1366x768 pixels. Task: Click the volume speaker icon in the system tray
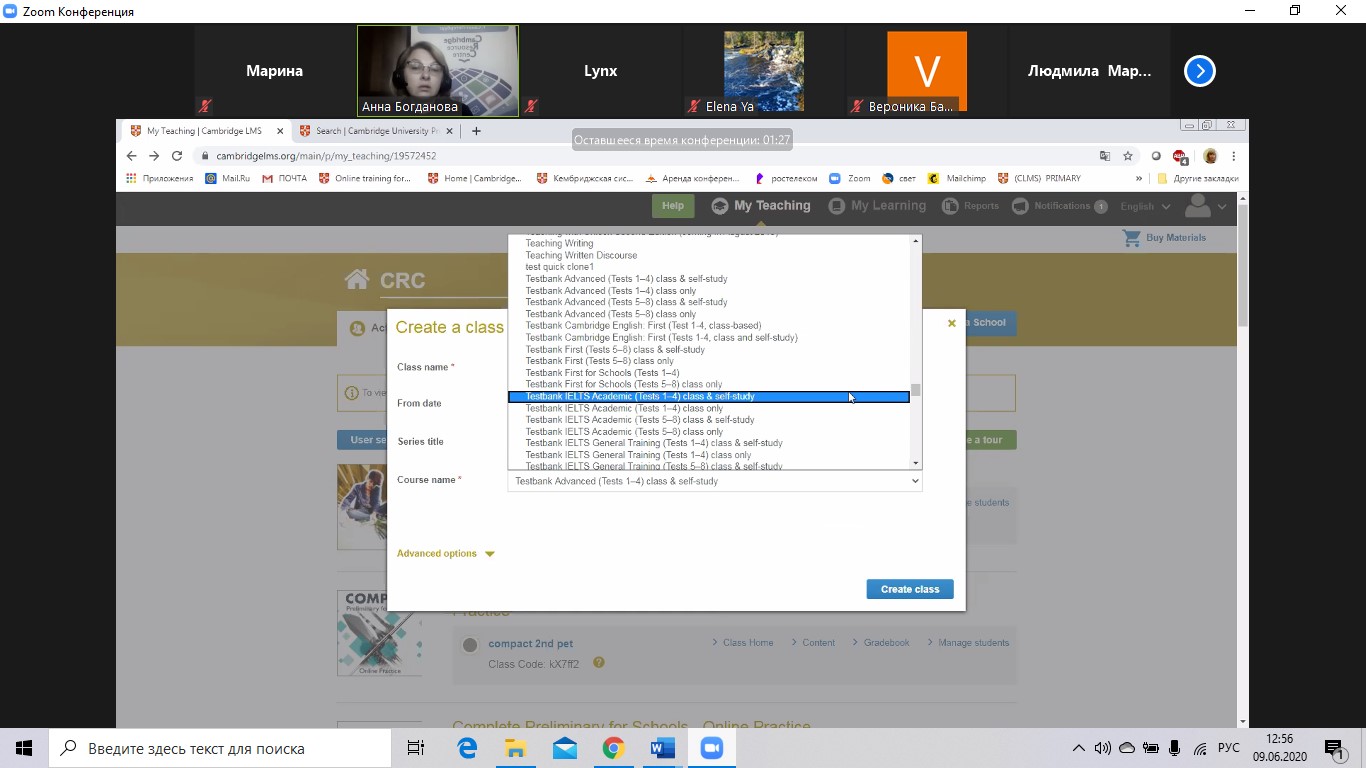(x=1103, y=748)
